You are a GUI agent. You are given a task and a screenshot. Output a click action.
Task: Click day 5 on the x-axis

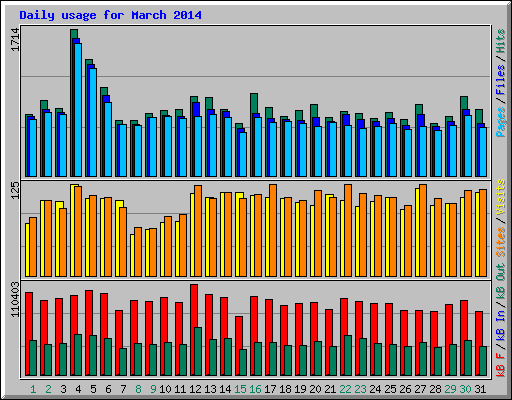click(93, 389)
